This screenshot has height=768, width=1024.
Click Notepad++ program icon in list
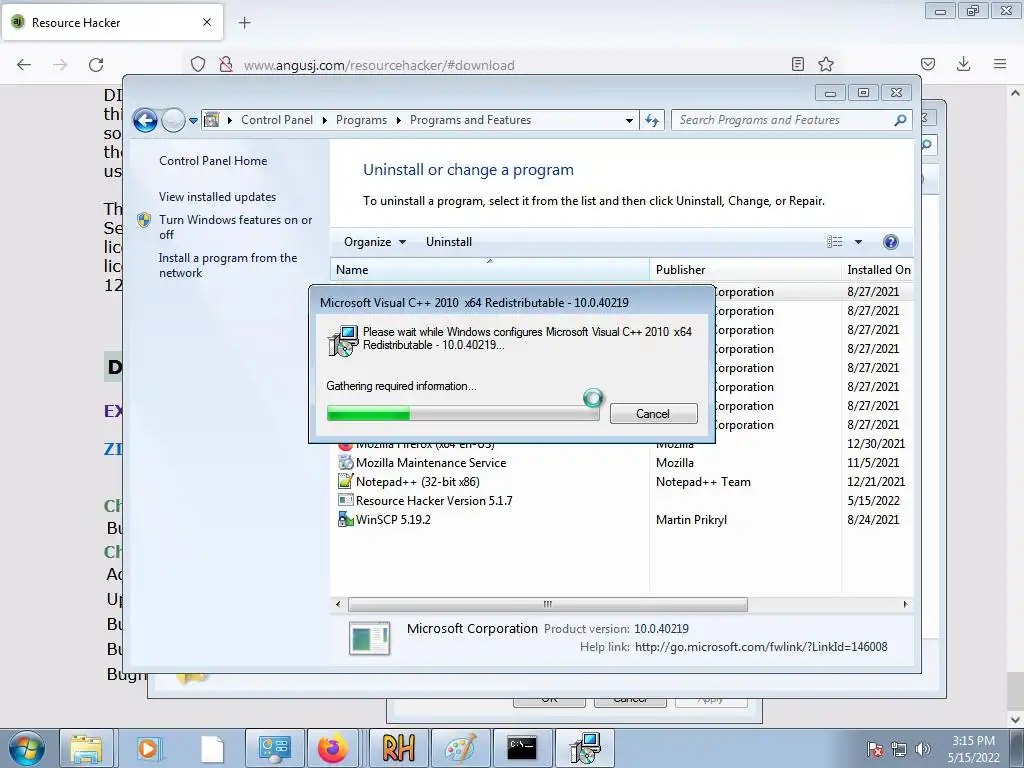[345, 481]
